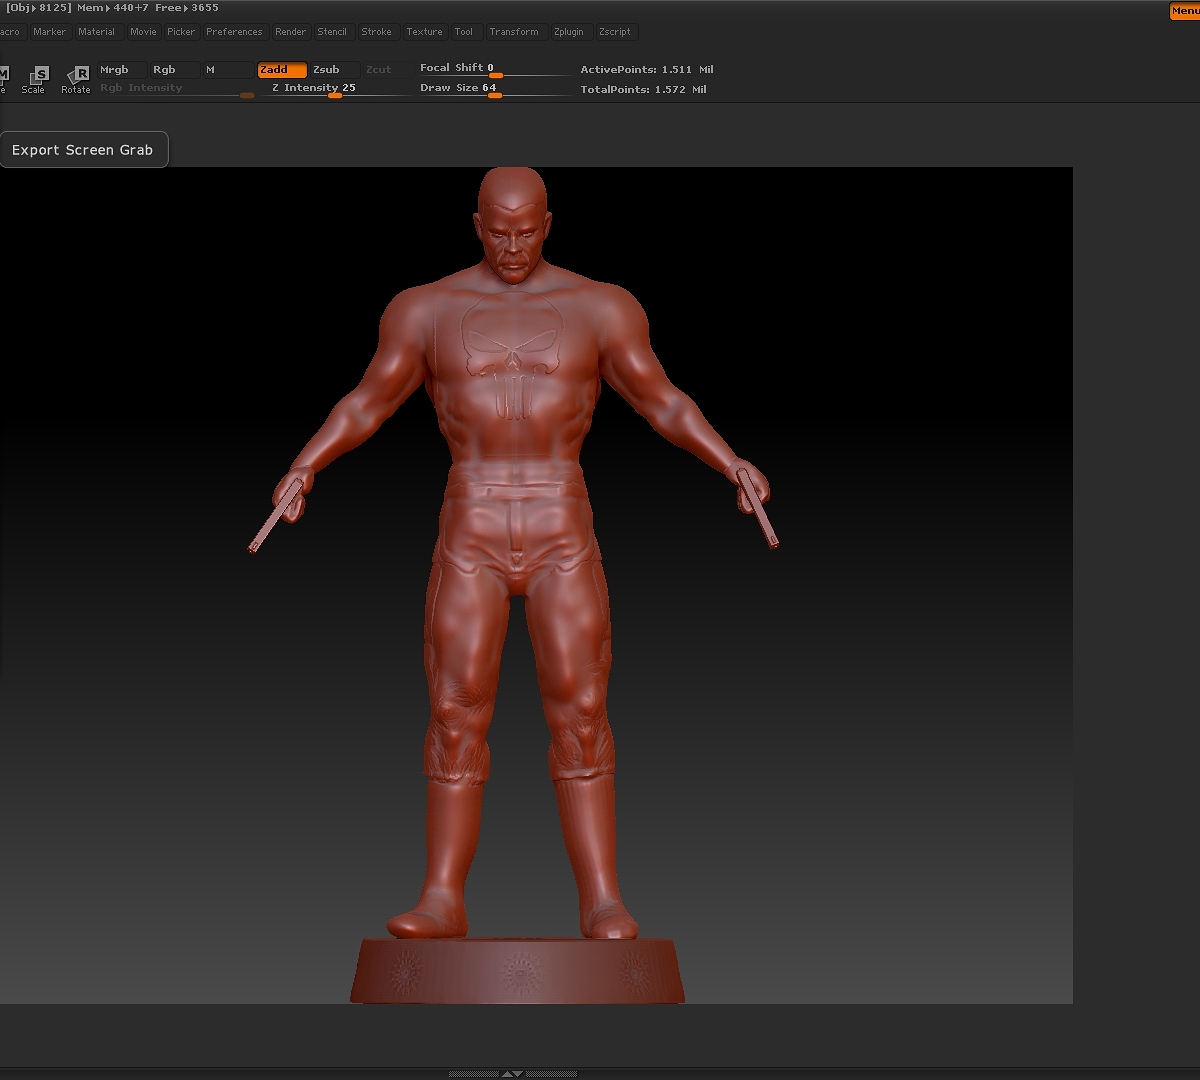The image size is (1200, 1080).
Task: Click the orange Menus button
Action: coord(1185,11)
